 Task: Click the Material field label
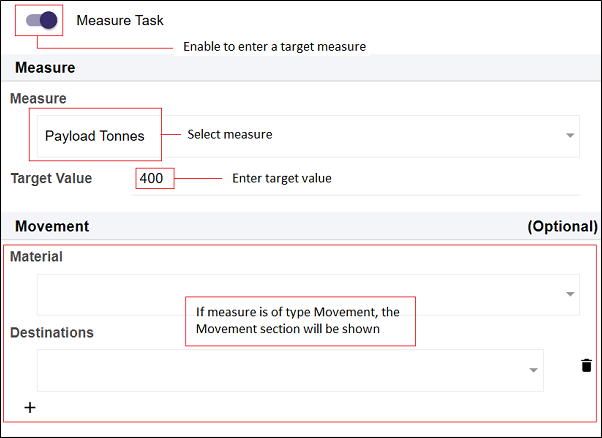point(36,256)
